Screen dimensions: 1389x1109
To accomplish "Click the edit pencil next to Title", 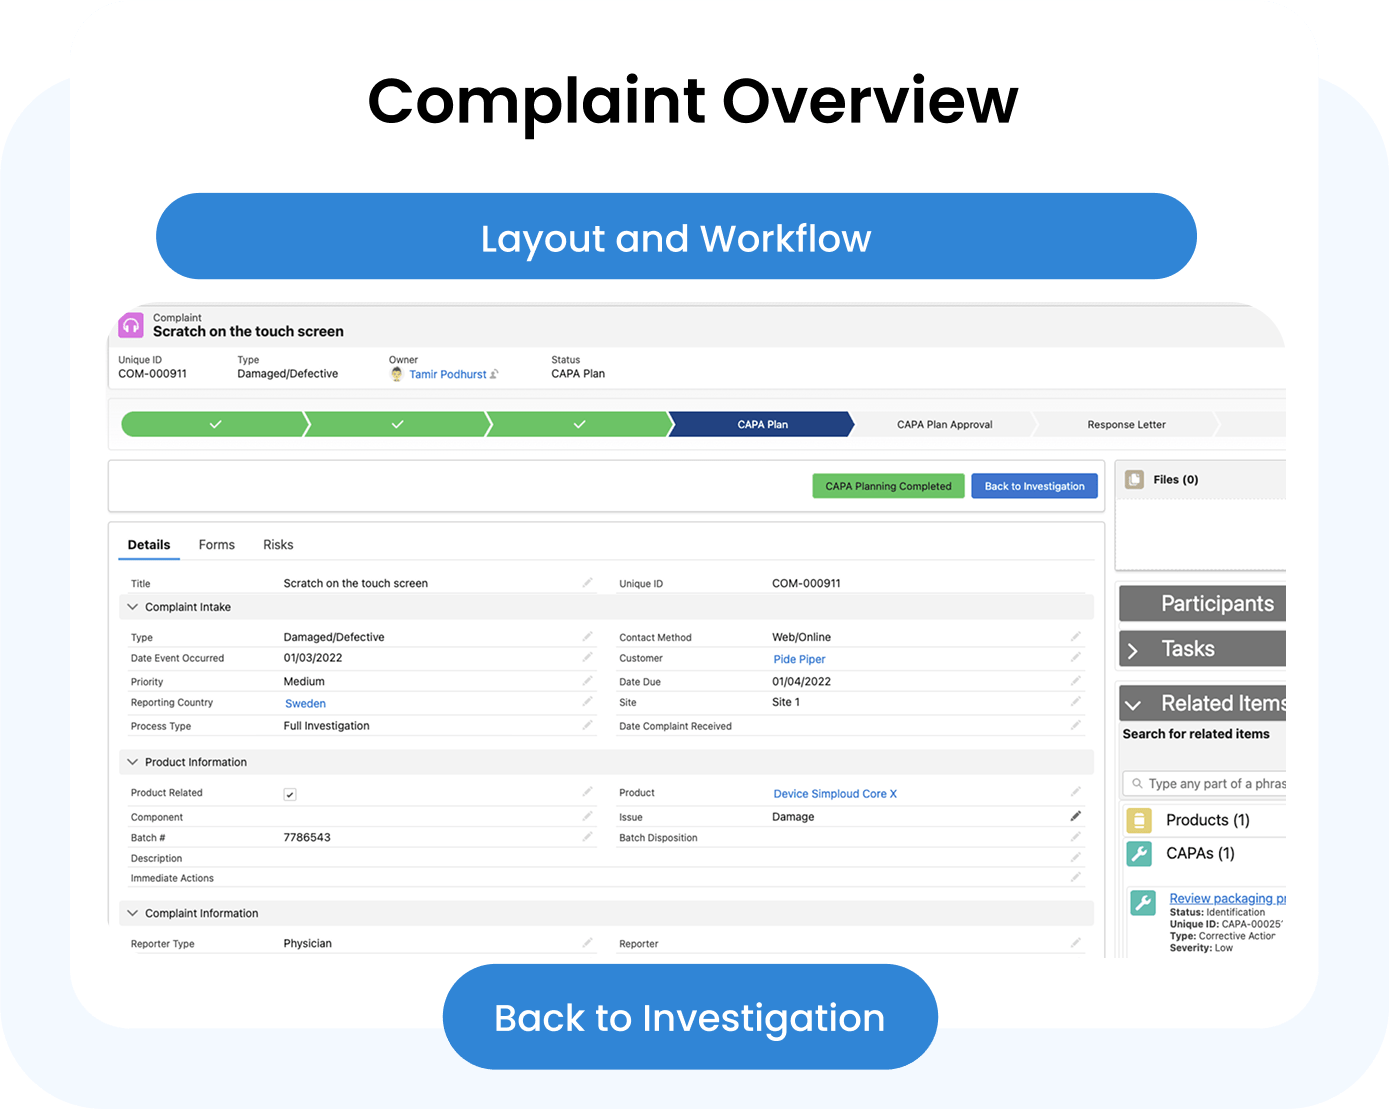I will point(588,583).
